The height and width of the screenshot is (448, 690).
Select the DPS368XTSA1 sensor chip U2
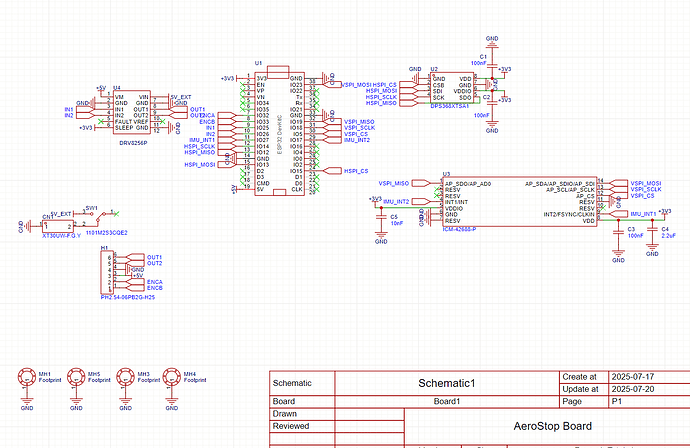[x=451, y=89]
